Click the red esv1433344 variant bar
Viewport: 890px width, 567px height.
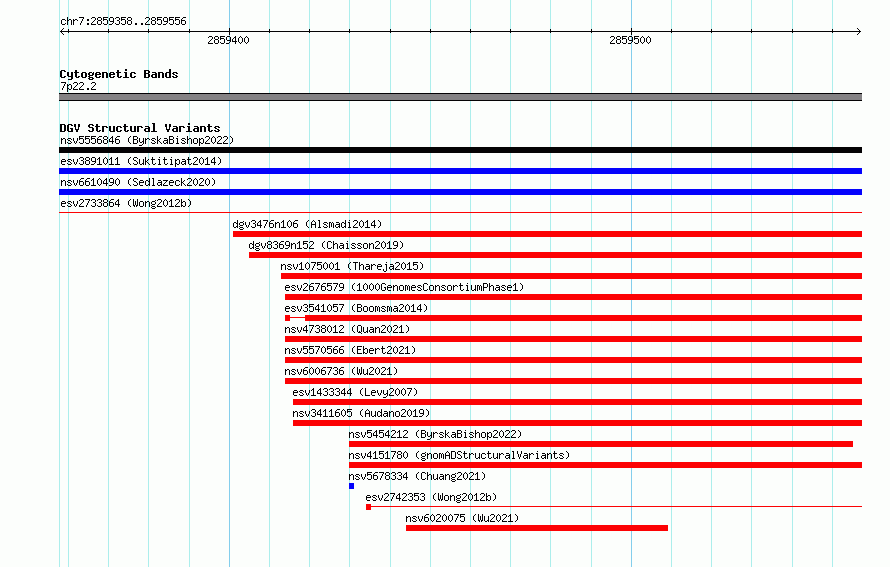coord(577,402)
